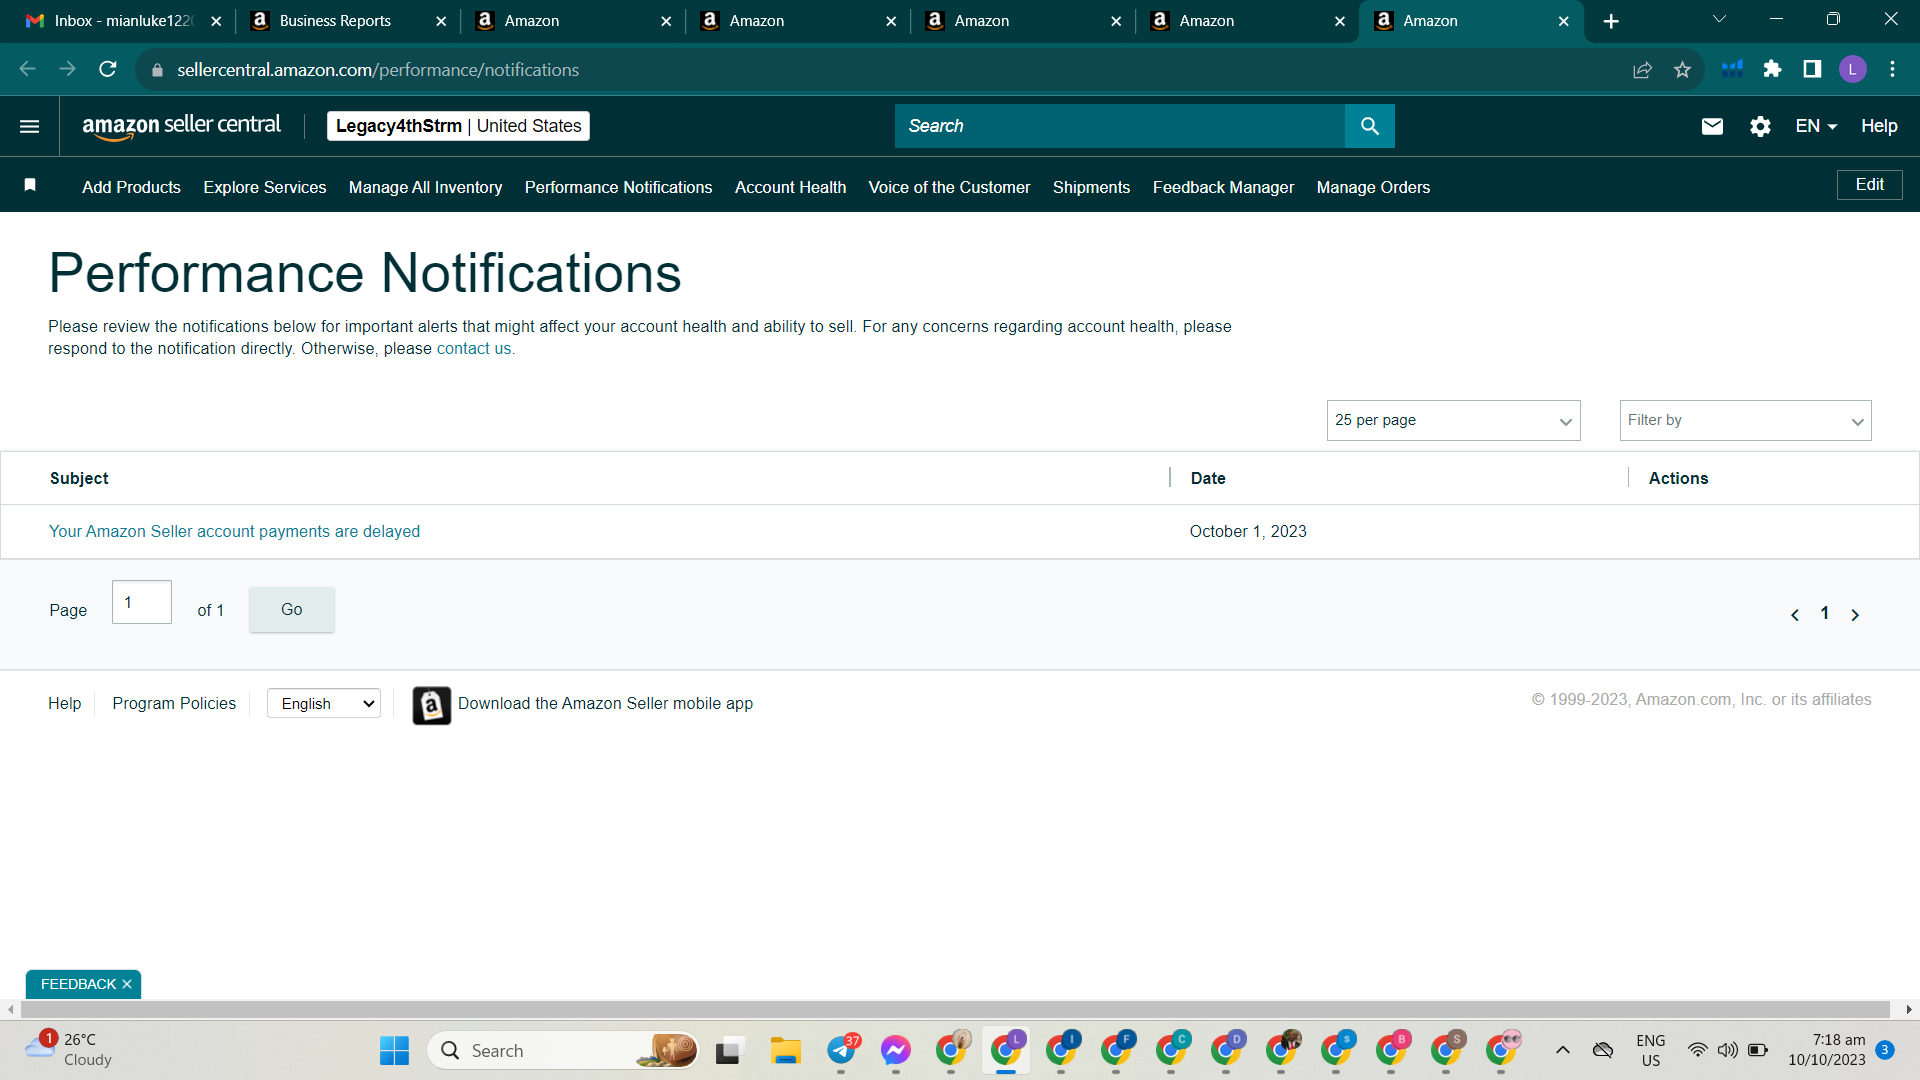Sort by the Date column header
Viewport: 1920px width, 1080px height.
1207,478
